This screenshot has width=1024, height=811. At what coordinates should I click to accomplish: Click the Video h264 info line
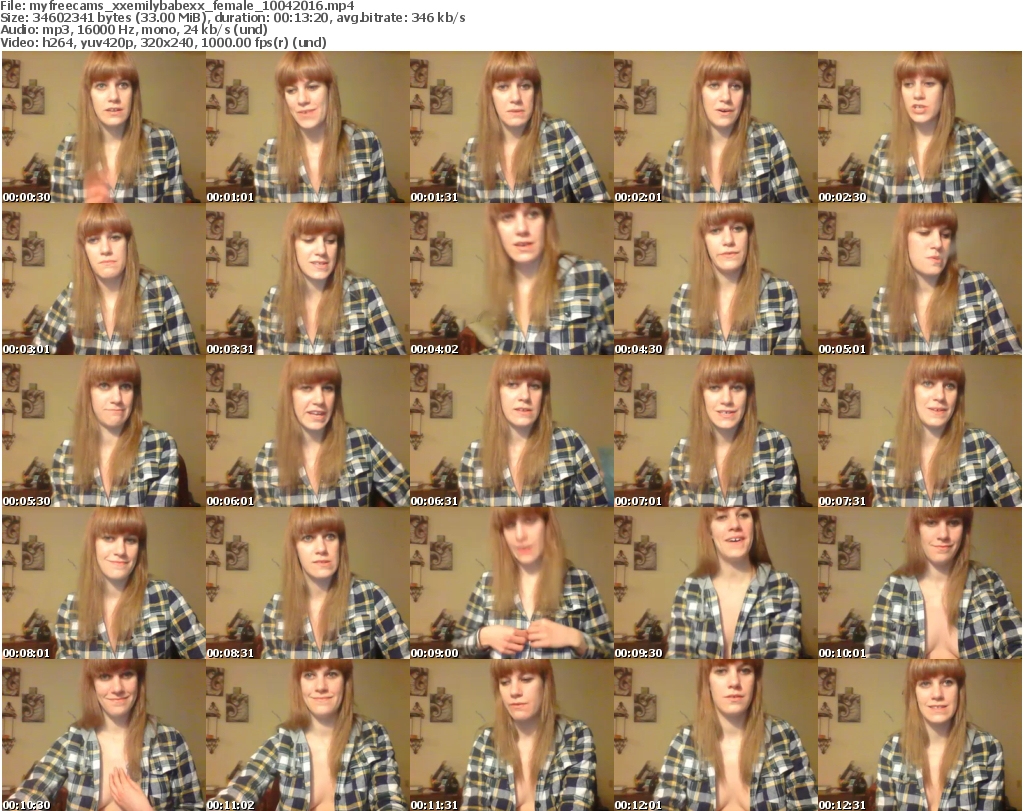[x=163, y=42]
